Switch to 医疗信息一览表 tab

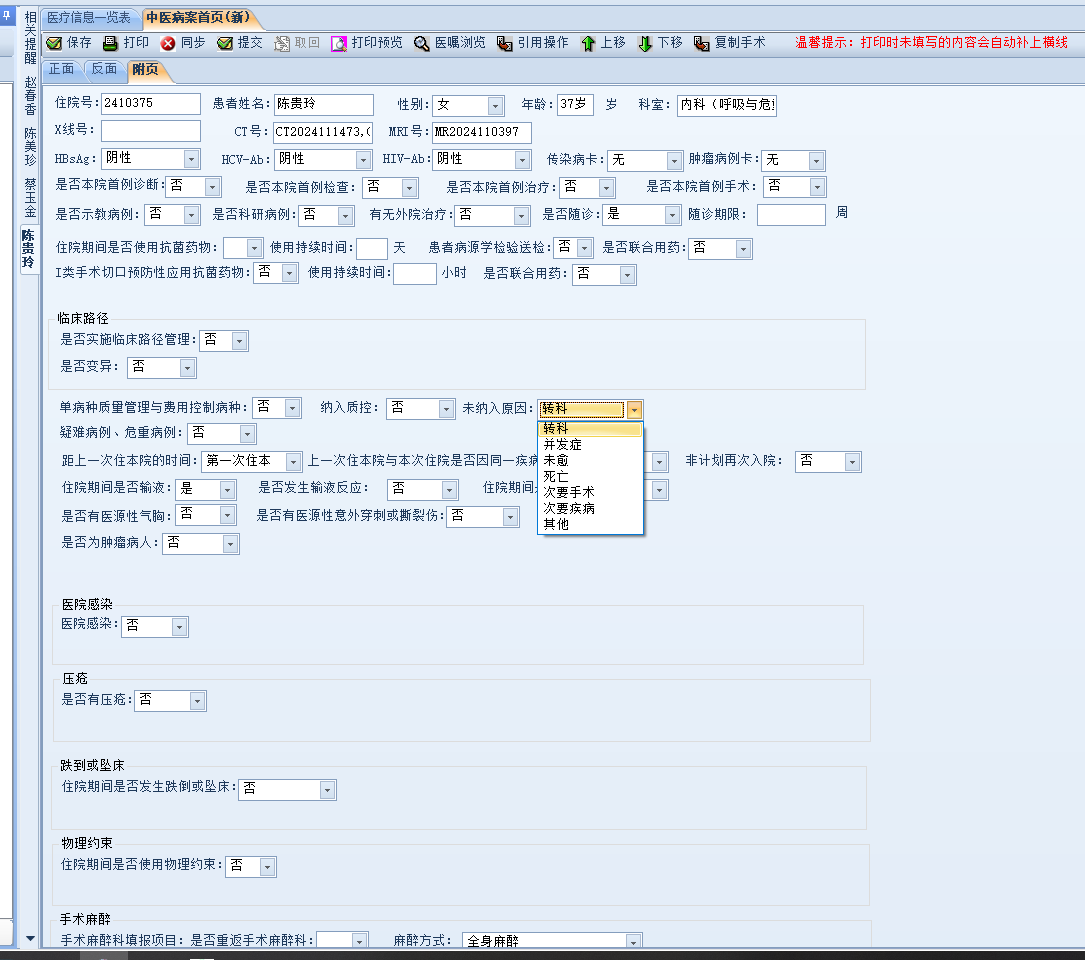[x=89, y=17]
